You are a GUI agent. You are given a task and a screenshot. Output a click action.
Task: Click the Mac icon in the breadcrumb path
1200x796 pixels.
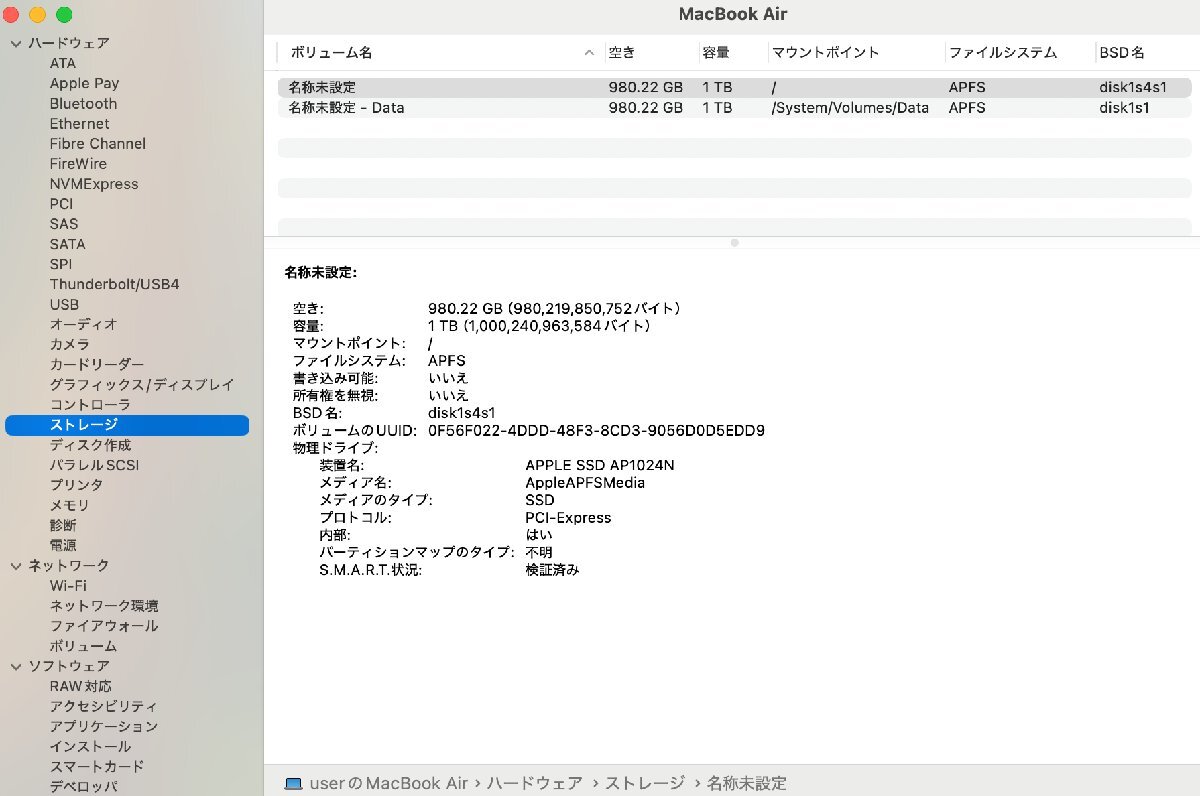pos(291,783)
